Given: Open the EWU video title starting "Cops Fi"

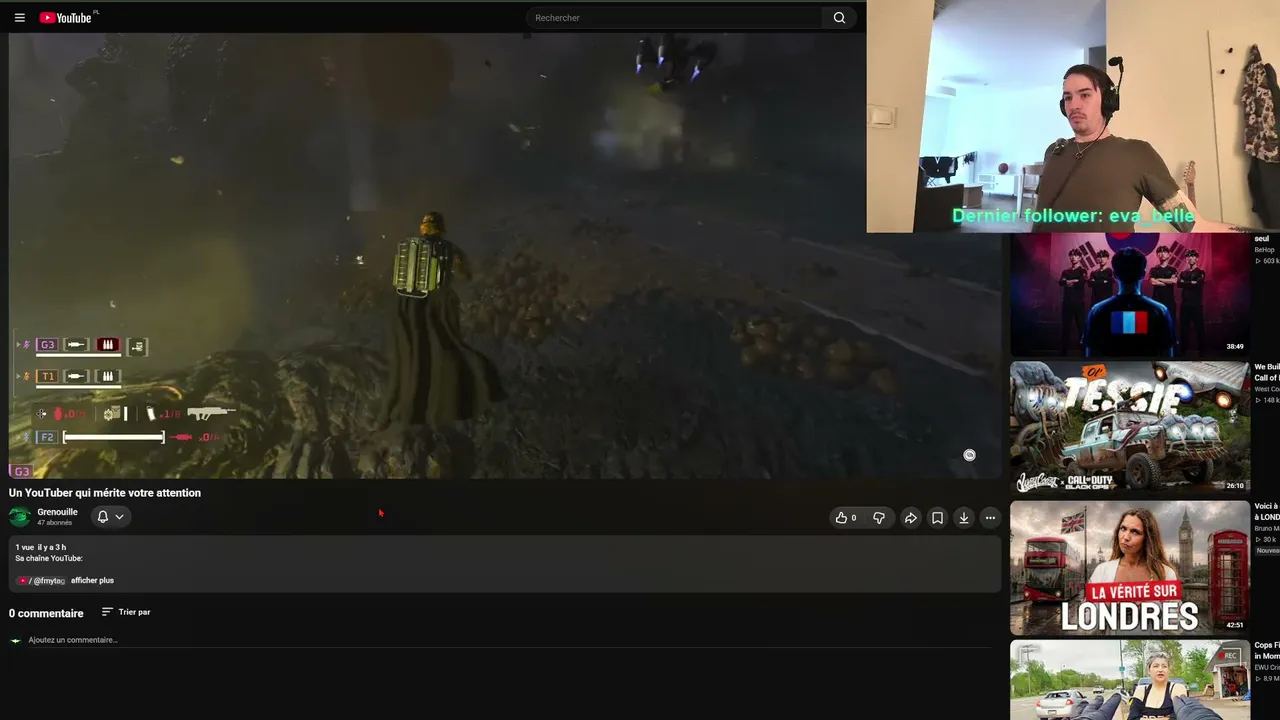Looking at the screenshot, I should (x=1267, y=651).
